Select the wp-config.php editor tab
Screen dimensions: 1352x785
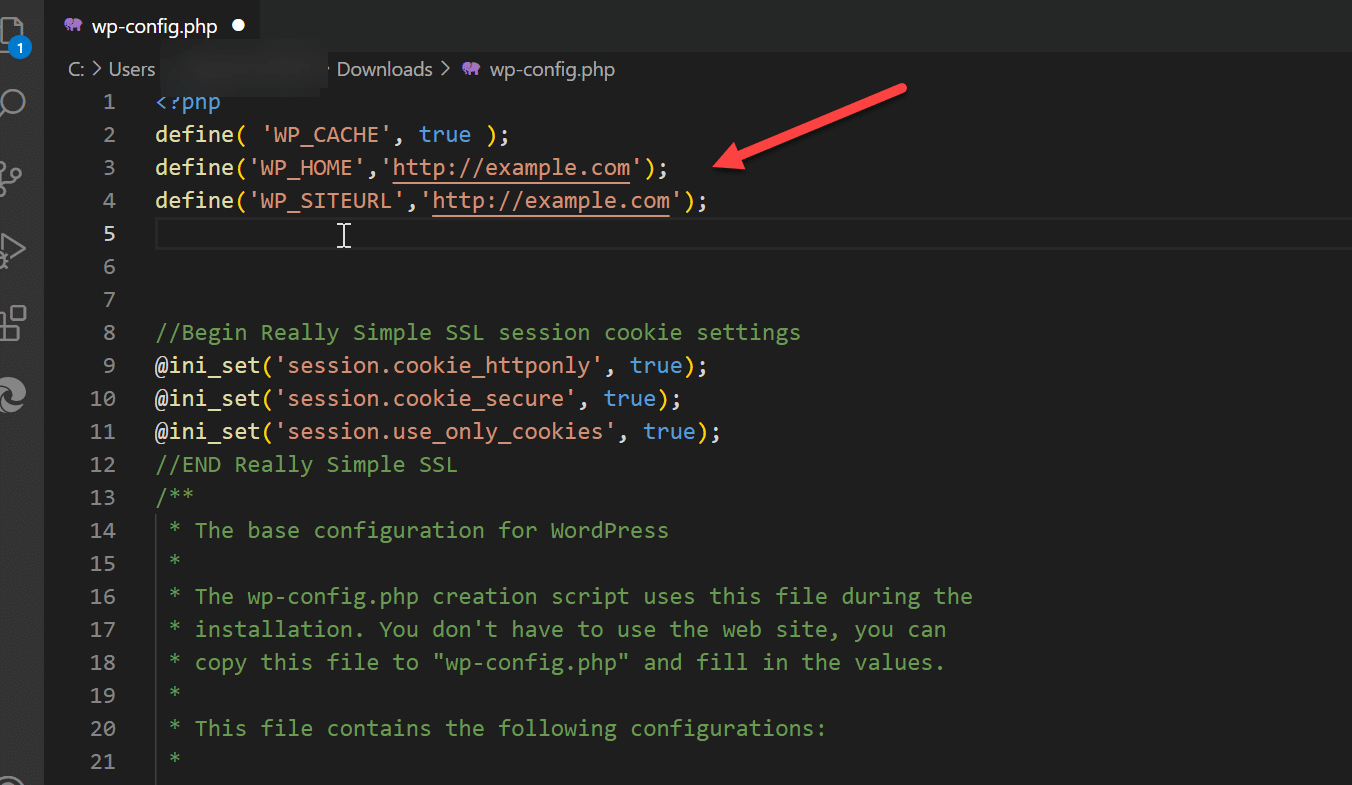tap(154, 27)
